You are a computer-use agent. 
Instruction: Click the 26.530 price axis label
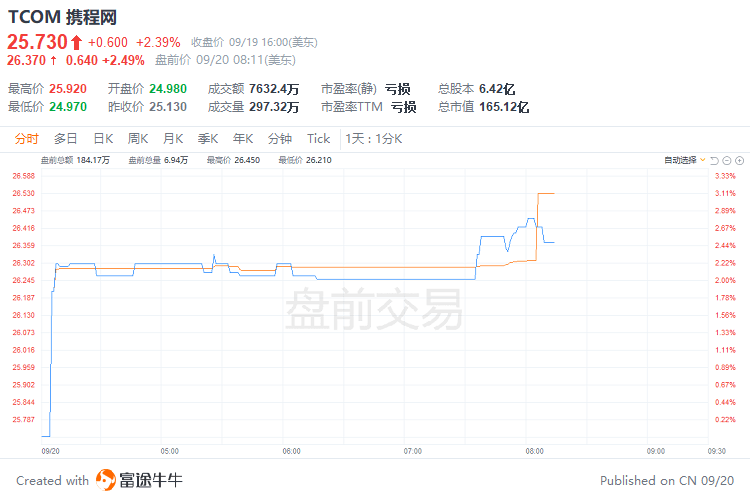(x=23, y=193)
